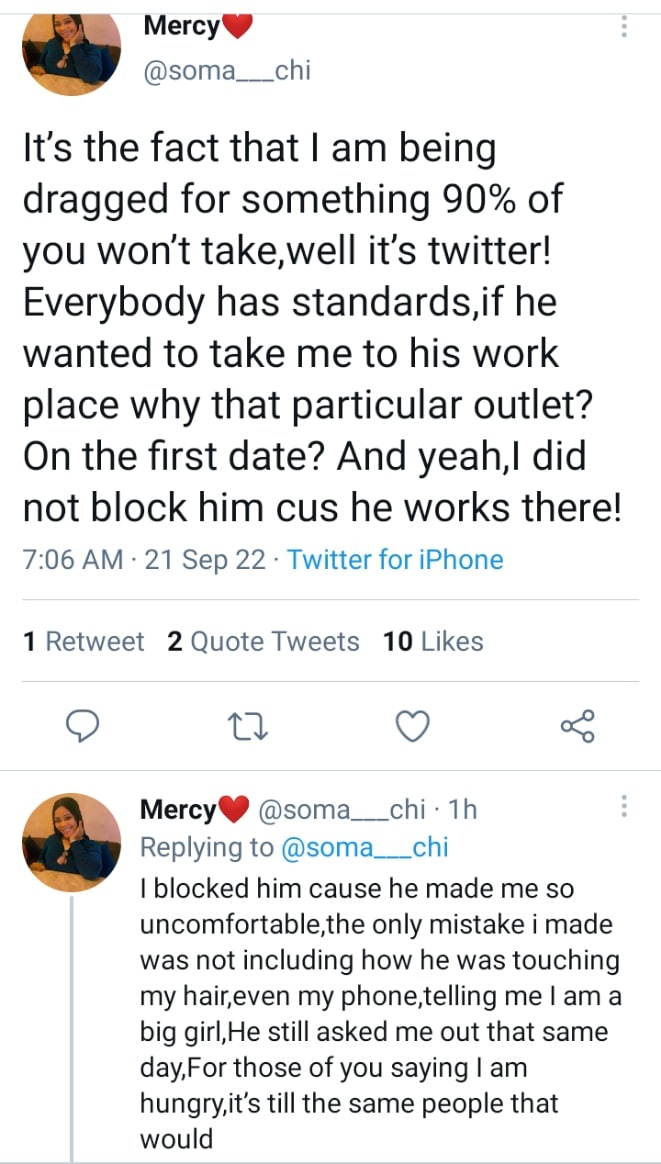Click "Mercy" display name on the reply tweet
The width and height of the screenshot is (661, 1164).
[x=179, y=809]
